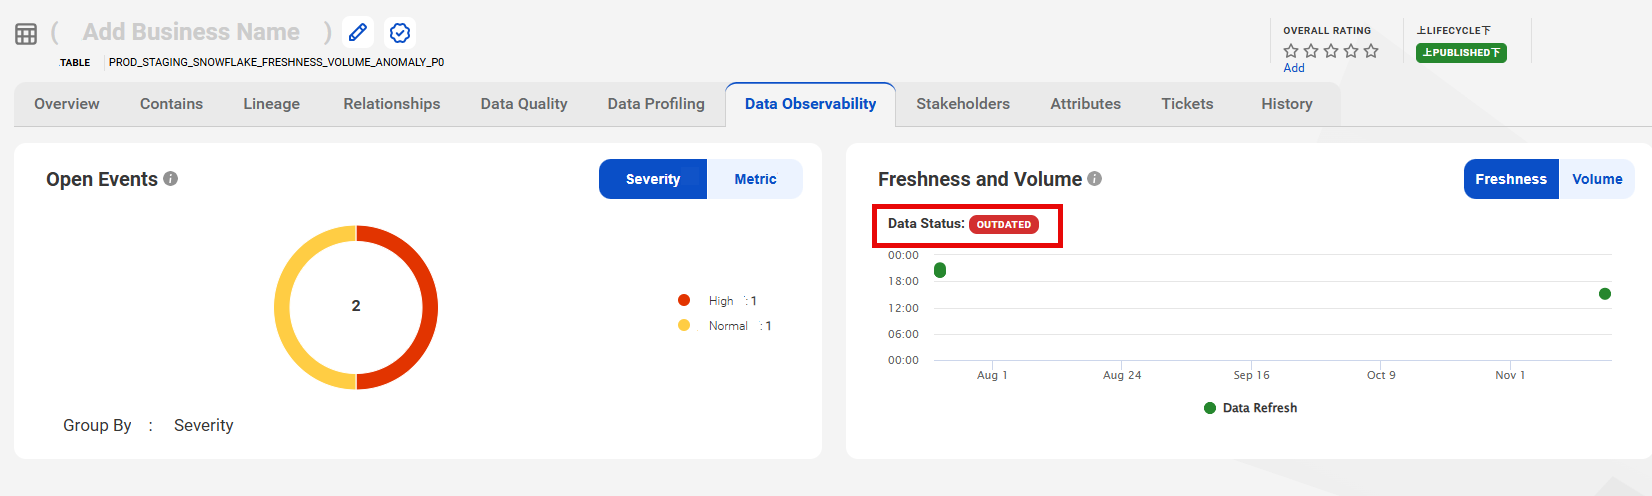Screen dimensions: 1652x496
Task: View the Attributes tab
Action: [1085, 104]
